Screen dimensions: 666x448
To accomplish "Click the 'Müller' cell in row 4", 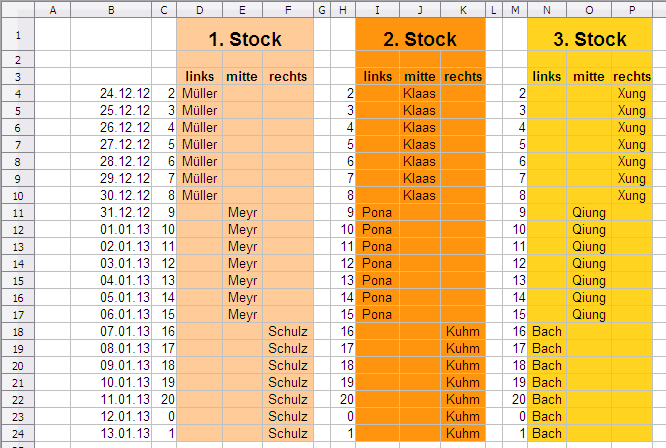I will click(200, 93).
